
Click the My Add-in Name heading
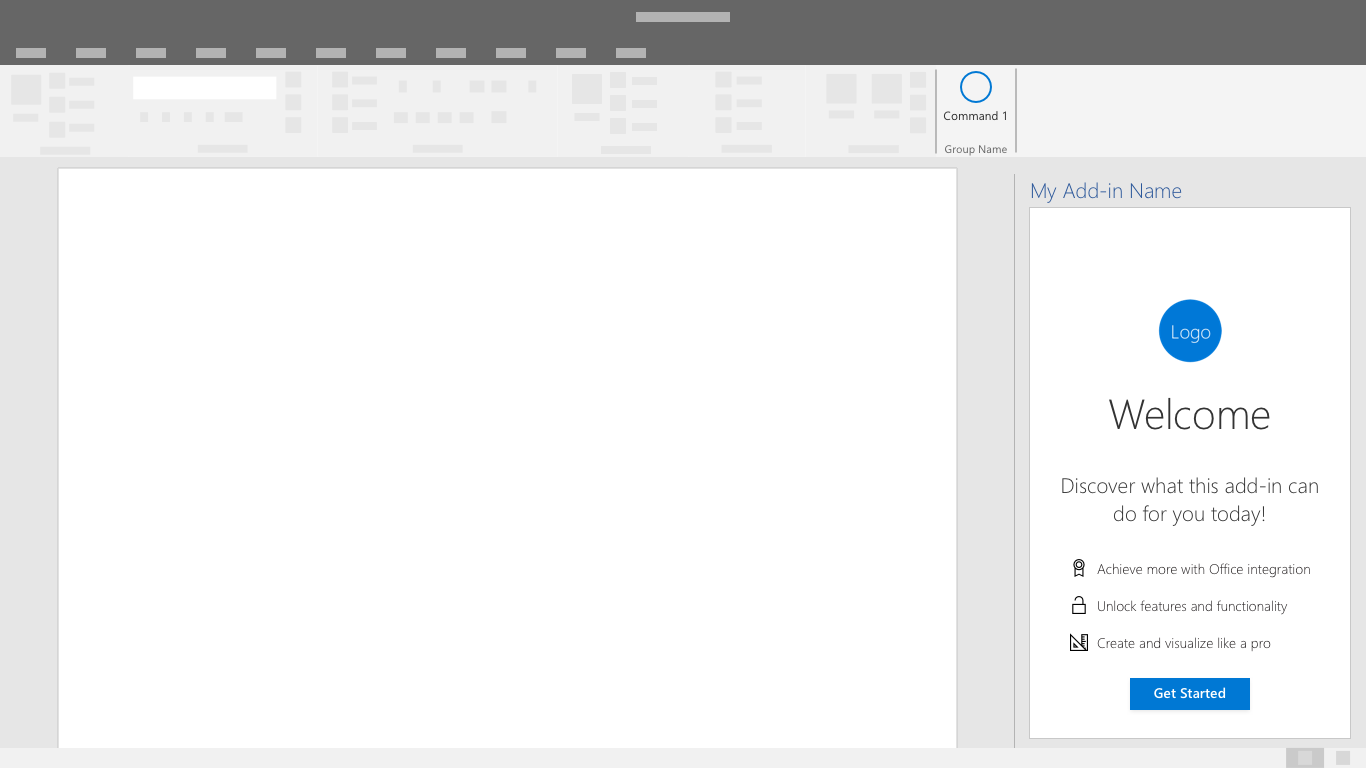tap(1106, 191)
